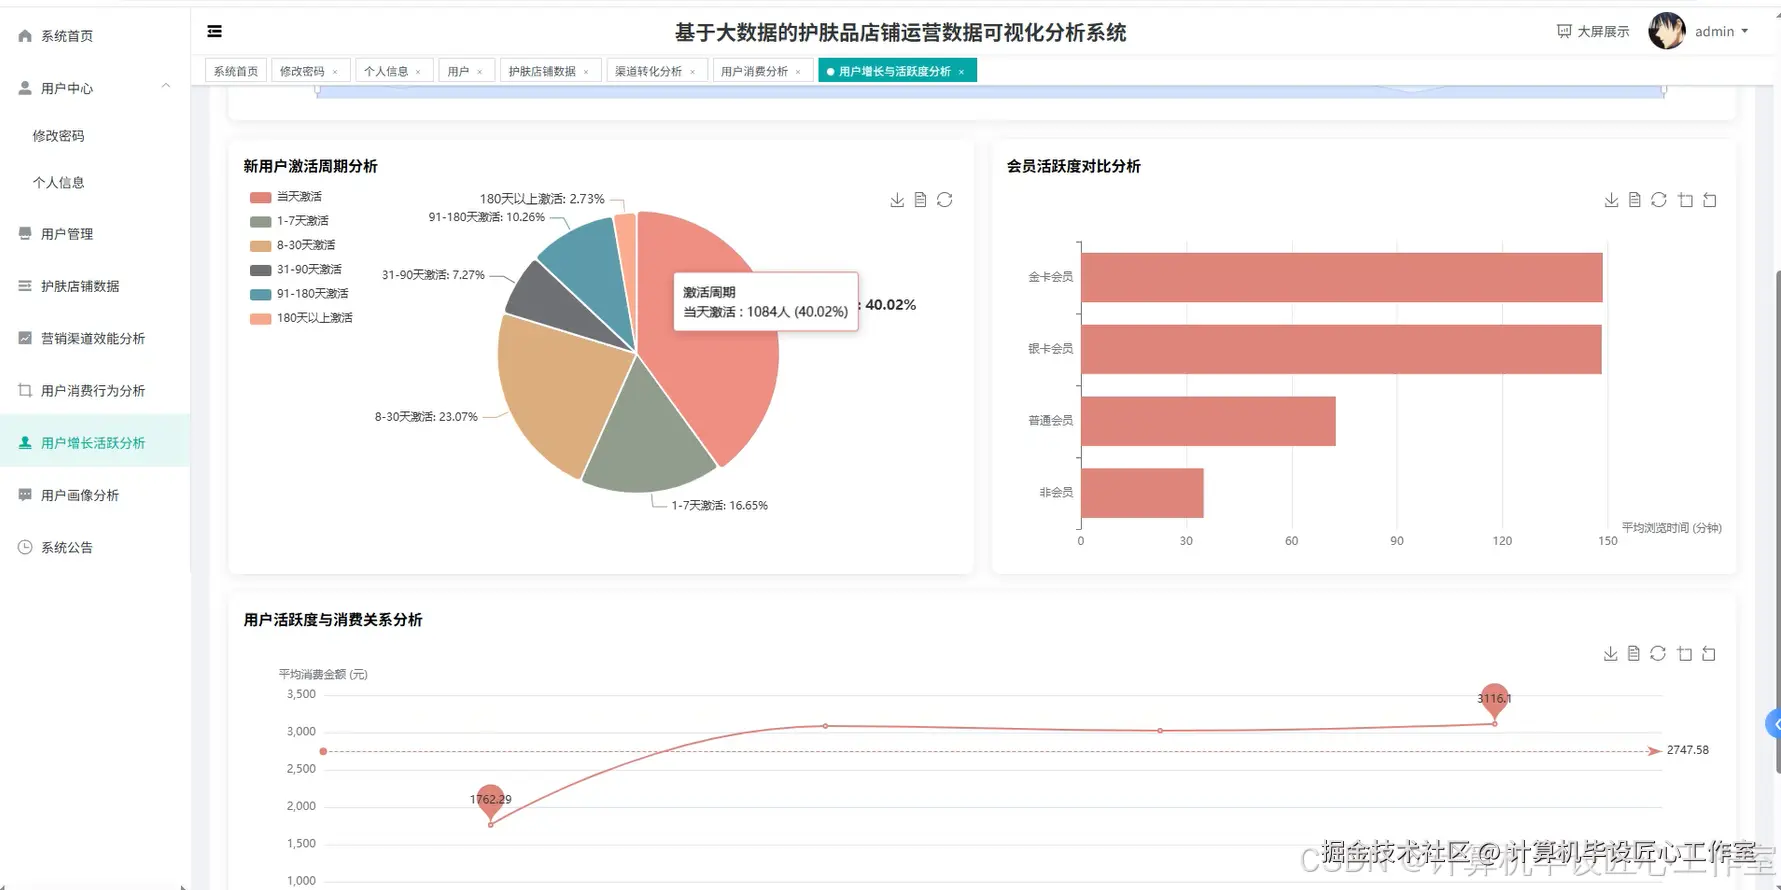Toggle 8-30天激活 legend entry
This screenshot has height=890, width=1781.
click(x=292, y=245)
